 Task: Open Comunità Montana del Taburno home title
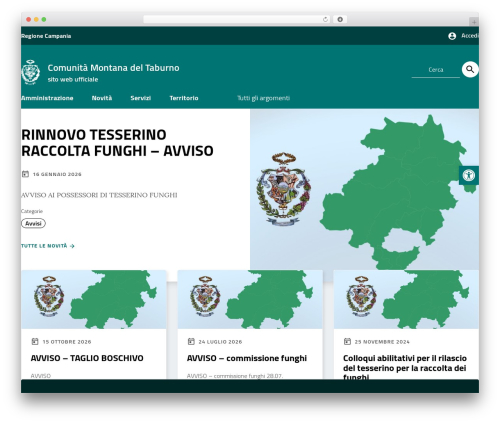pyautogui.click(x=113, y=68)
